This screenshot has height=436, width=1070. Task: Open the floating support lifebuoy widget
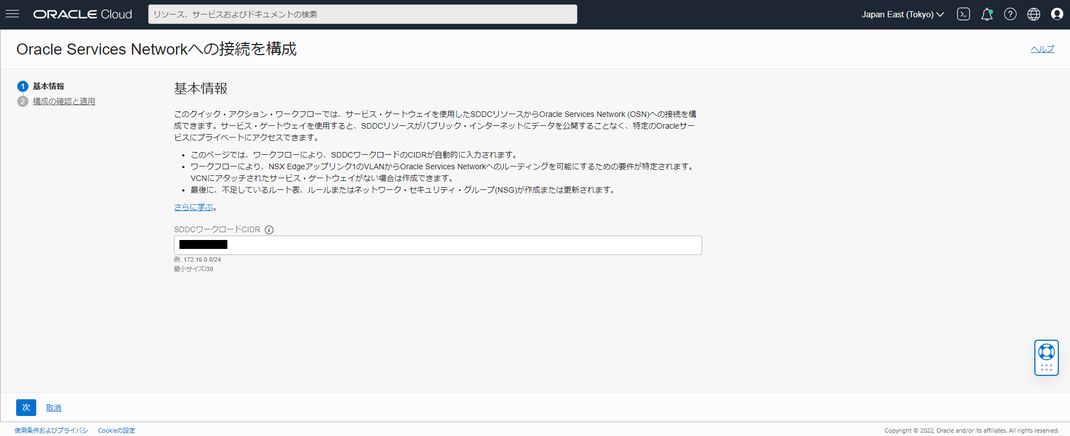tap(1046, 351)
